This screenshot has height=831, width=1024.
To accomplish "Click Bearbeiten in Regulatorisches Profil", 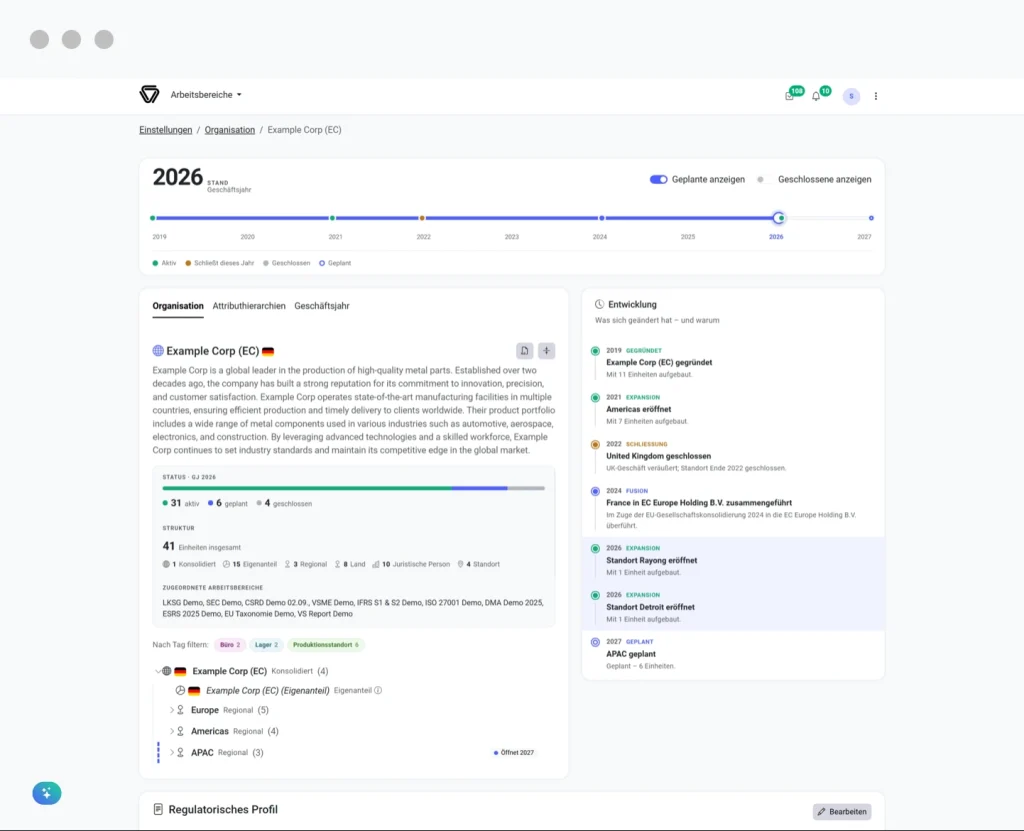I will 842,811.
